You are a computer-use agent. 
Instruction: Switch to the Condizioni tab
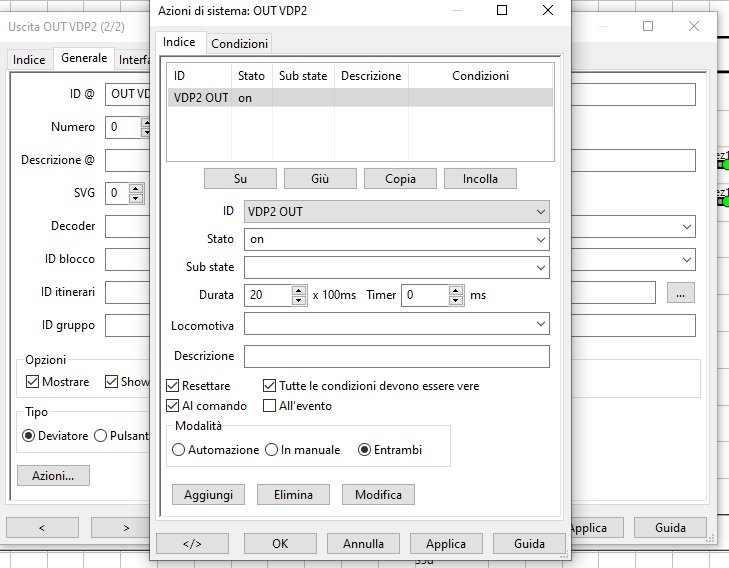pos(240,43)
